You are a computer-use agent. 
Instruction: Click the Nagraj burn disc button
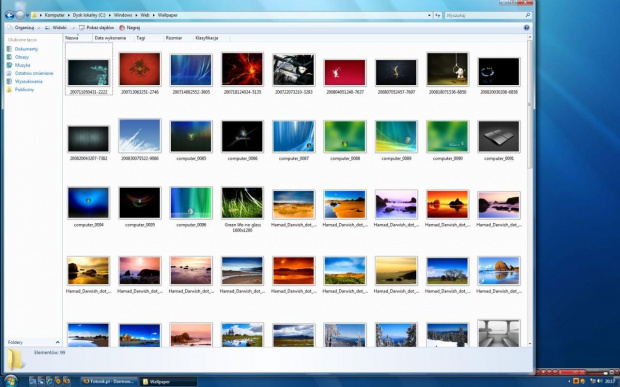(130, 28)
